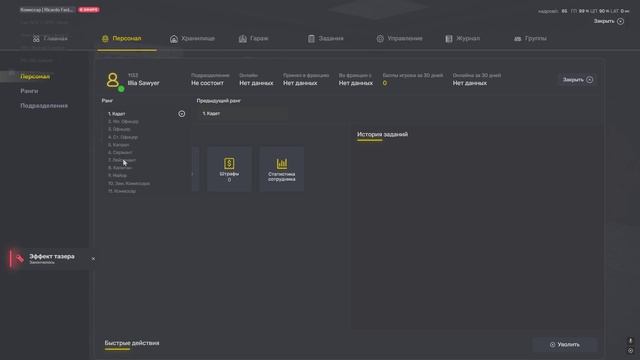Click the Эффект тазера notification
This screenshot has width=640, height=360.
point(52,259)
